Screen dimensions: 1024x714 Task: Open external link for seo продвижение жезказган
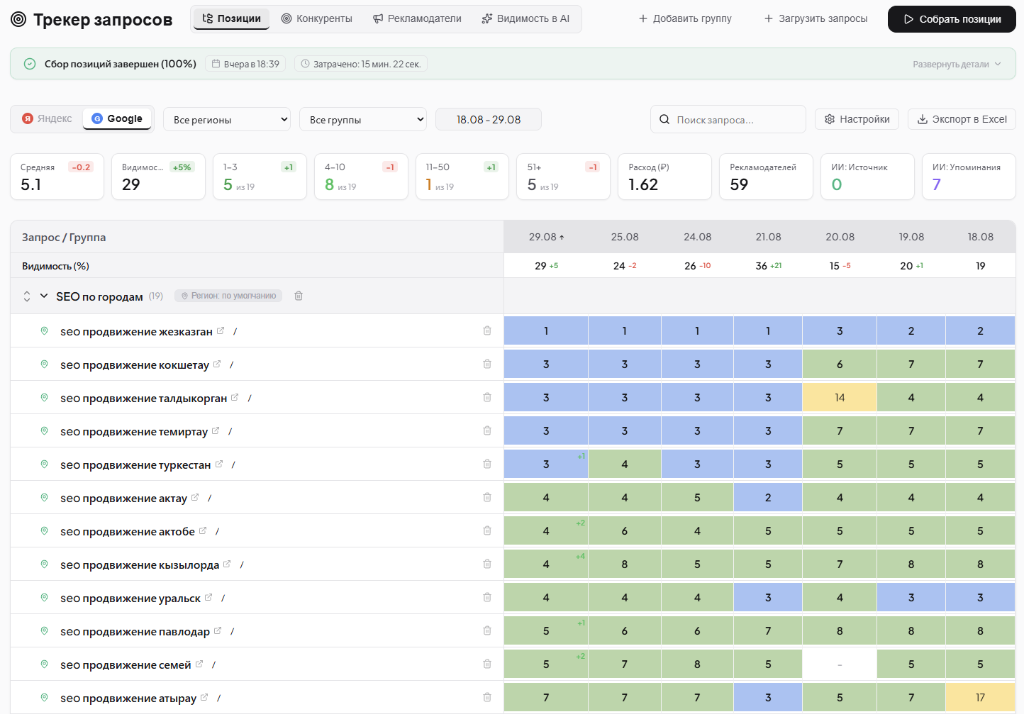click(221, 331)
